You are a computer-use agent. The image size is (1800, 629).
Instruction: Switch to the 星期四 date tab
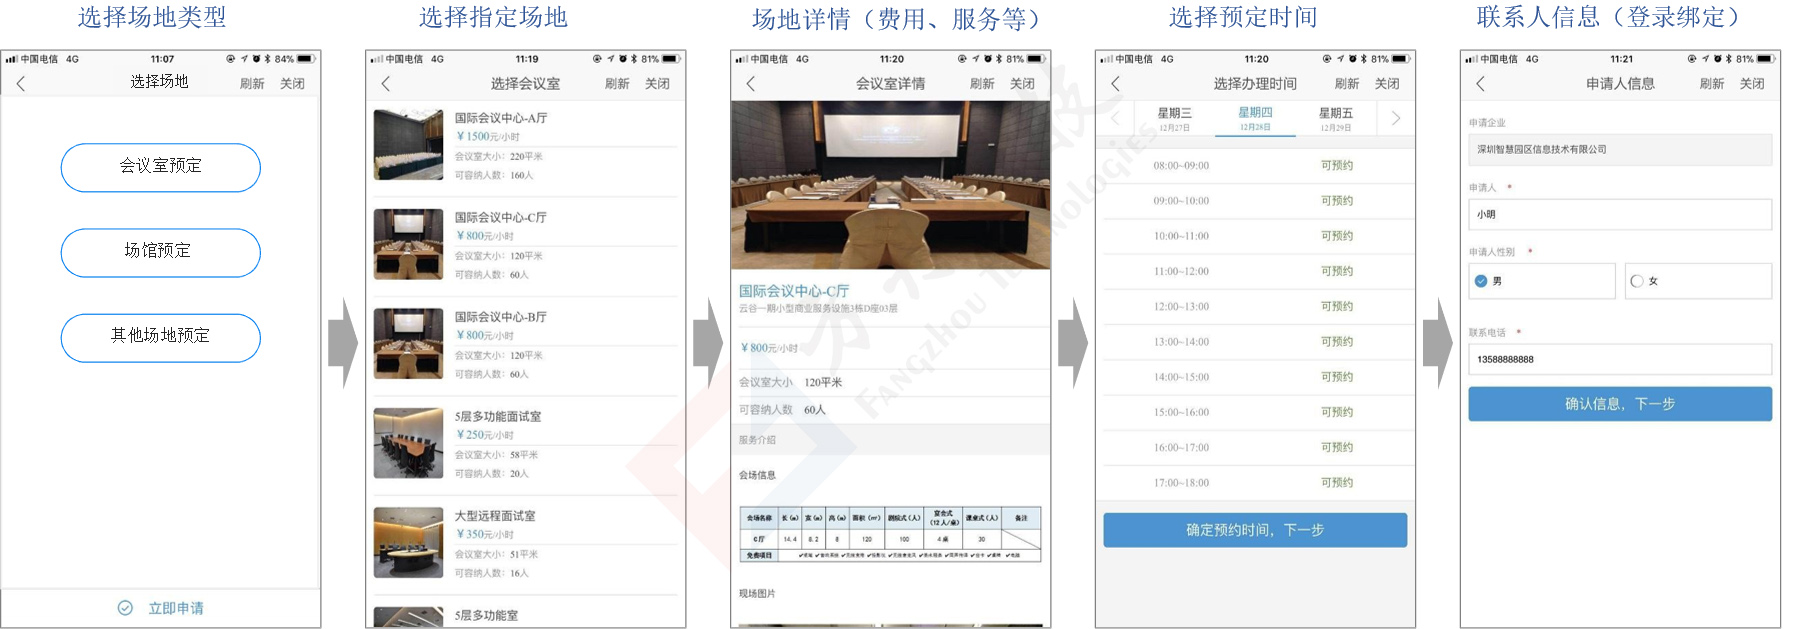pos(1255,119)
